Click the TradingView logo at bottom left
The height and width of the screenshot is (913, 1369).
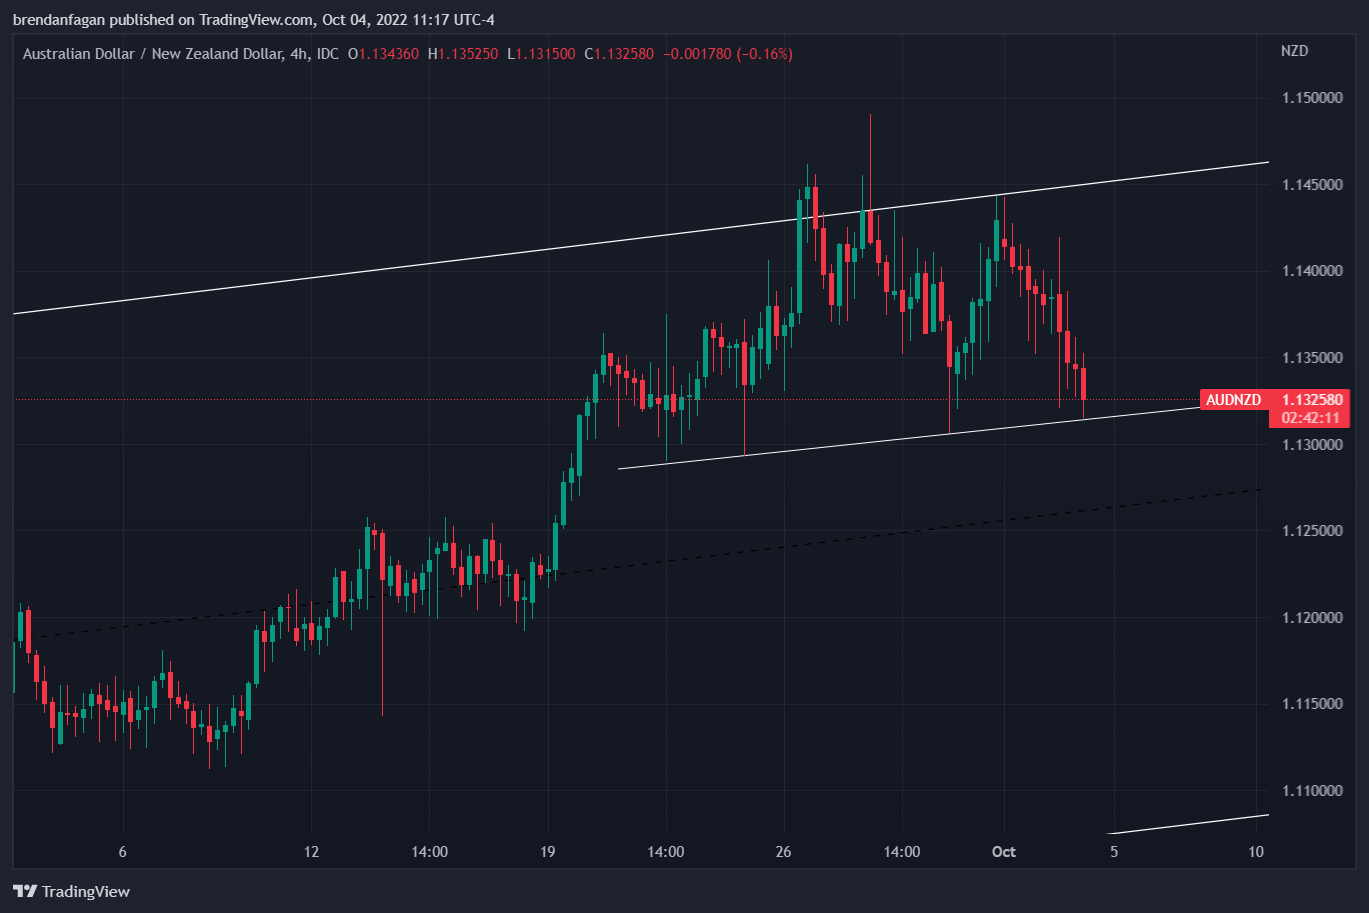(71, 891)
